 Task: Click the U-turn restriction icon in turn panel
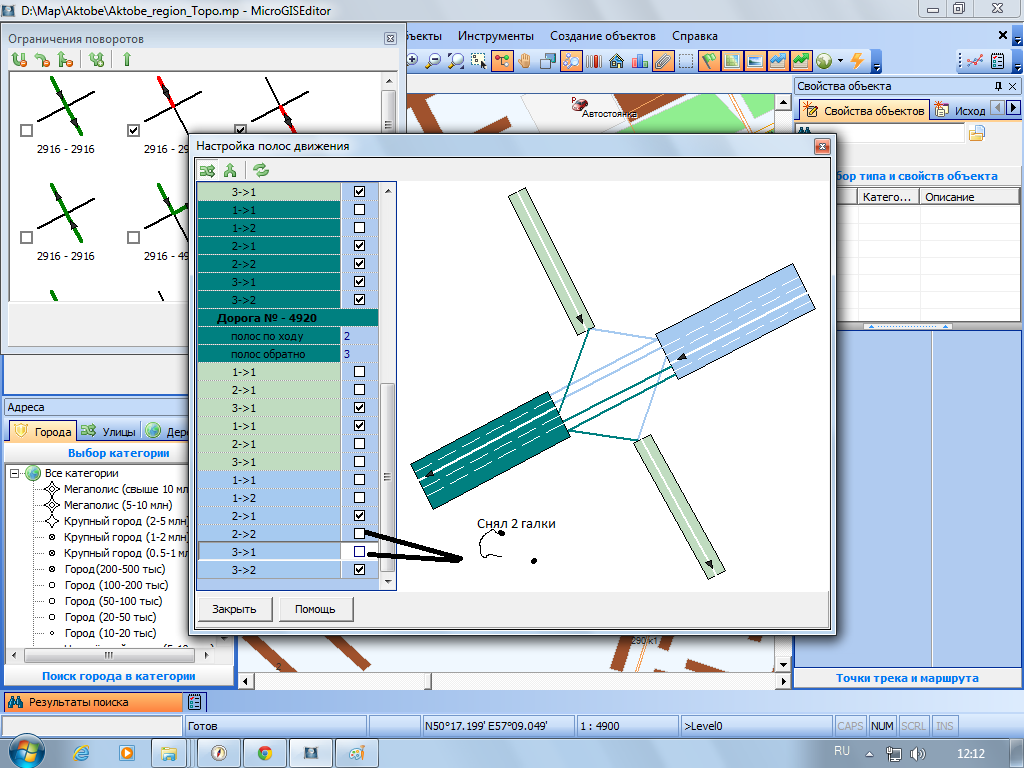click(x=19, y=60)
